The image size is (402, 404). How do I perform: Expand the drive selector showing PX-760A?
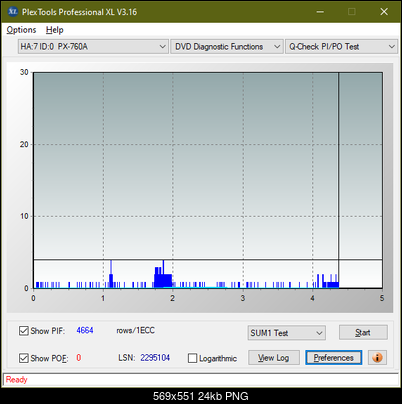click(x=93, y=47)
